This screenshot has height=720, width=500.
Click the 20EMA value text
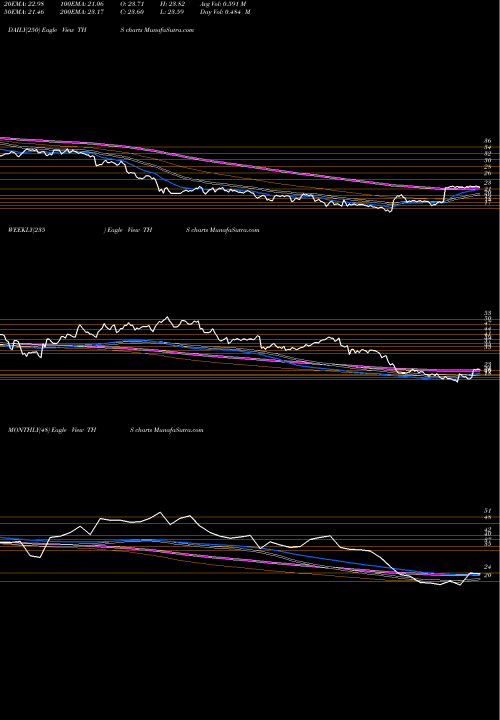pos(22,4)
